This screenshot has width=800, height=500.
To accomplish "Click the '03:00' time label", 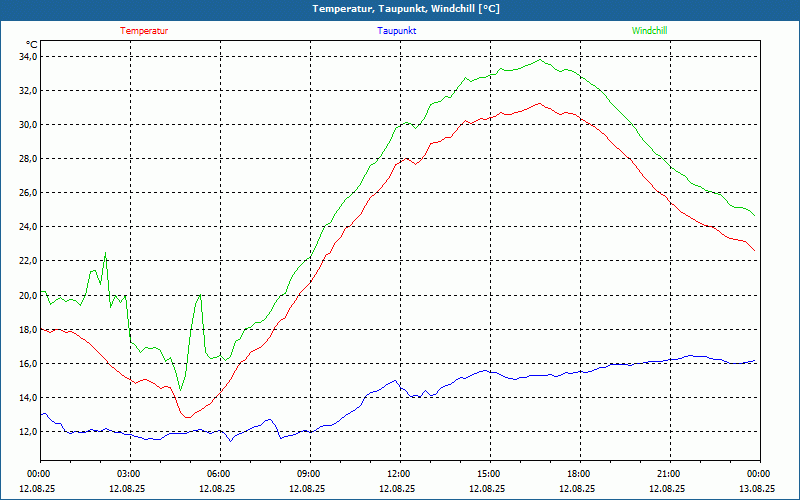I will (130, 474).
